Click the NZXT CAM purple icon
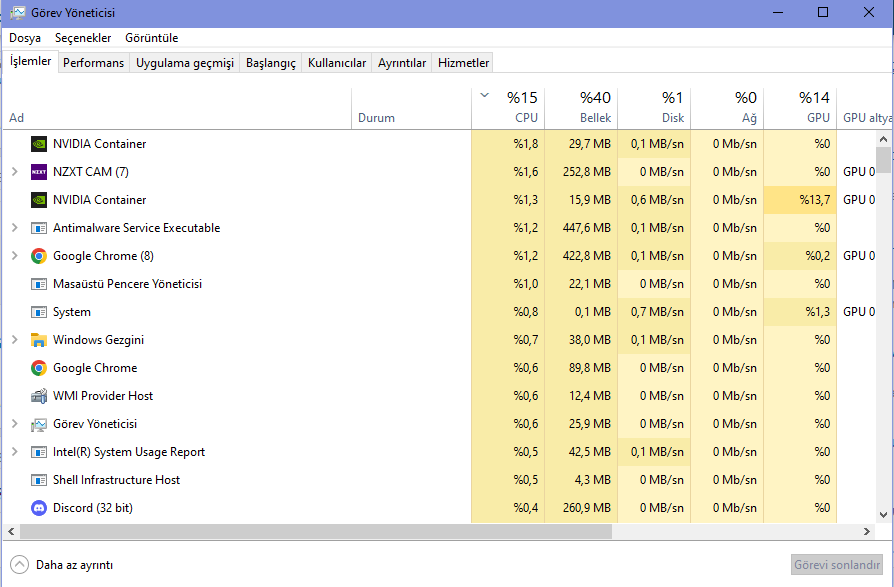The image size is (894, 587). [39, 172]
